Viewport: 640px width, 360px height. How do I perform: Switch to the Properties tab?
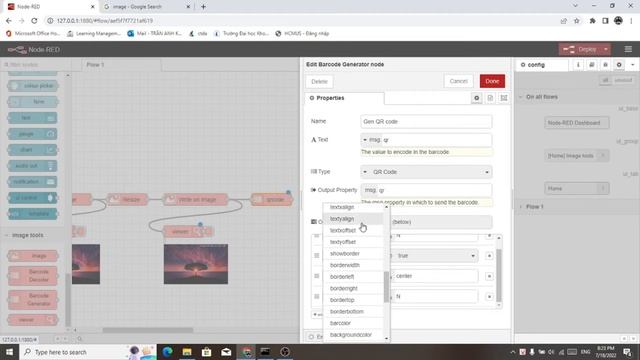(344, 98)
